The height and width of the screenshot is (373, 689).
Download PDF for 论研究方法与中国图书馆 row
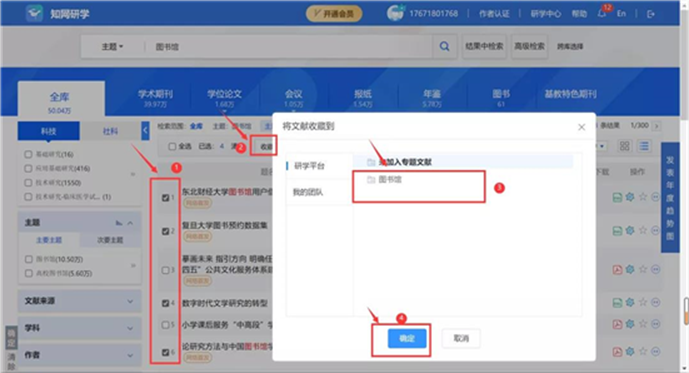coord(617,352)
